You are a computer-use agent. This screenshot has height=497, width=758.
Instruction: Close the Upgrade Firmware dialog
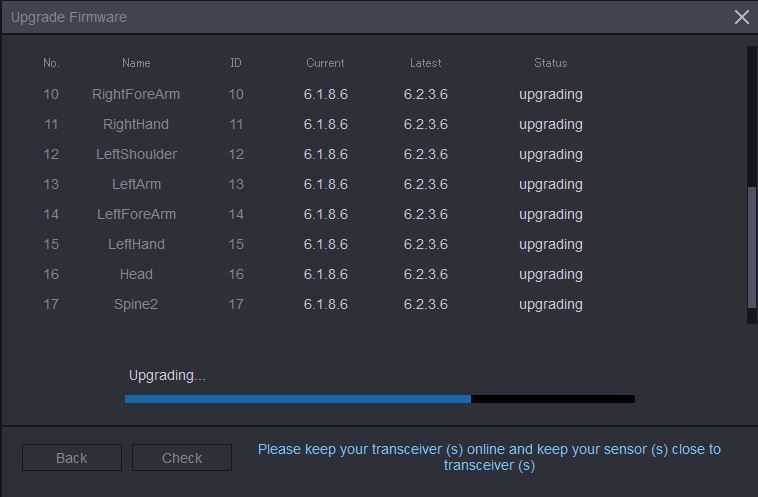[x=742, y=17]
